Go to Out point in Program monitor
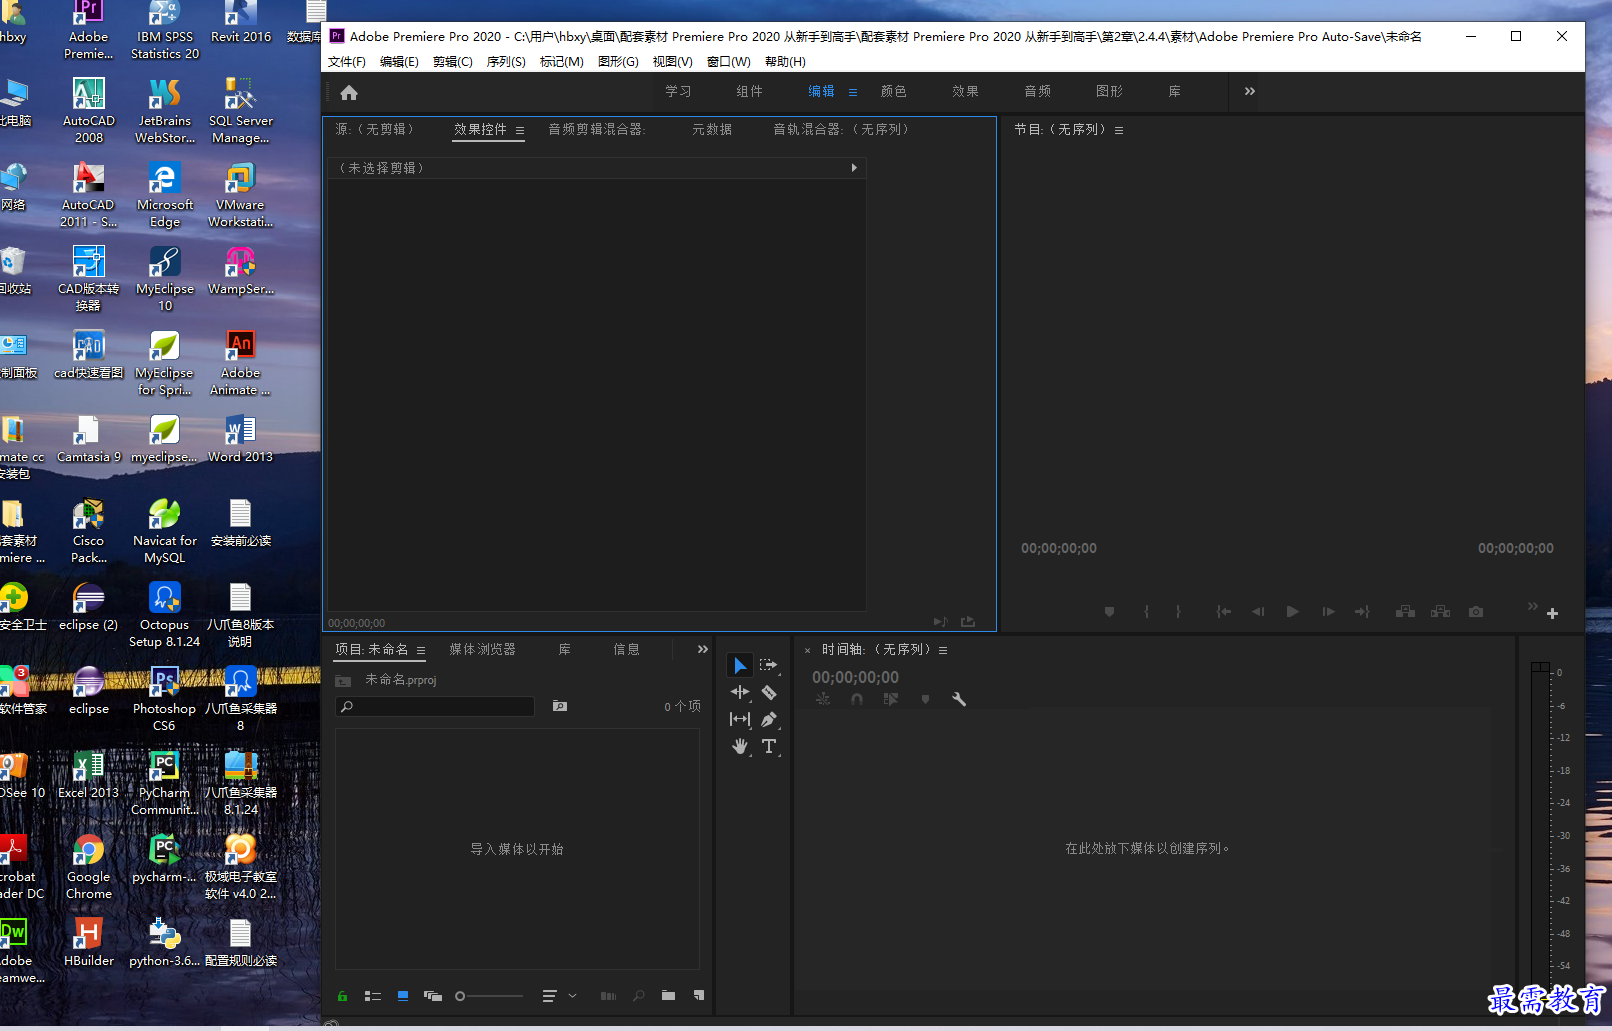The image size is (1612, 1031). click(x=1362, y=612)
